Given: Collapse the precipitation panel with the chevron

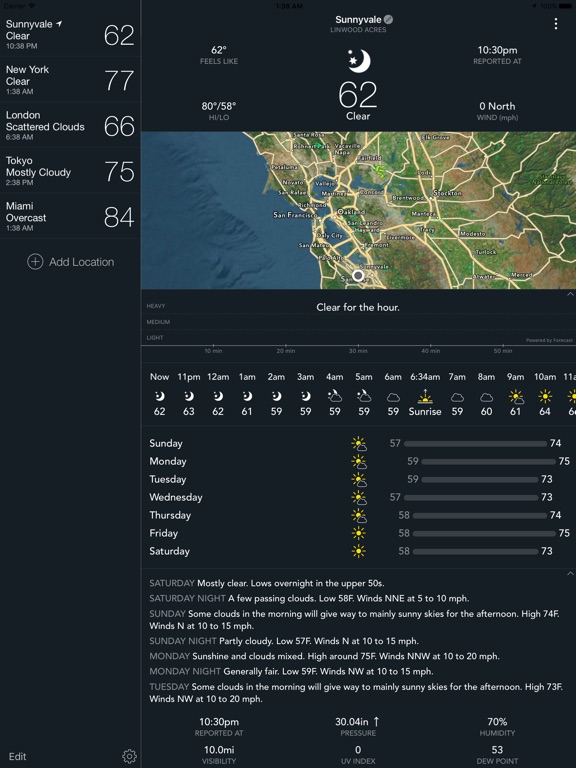Looking at the screenshot, I should tap(570, 294).
